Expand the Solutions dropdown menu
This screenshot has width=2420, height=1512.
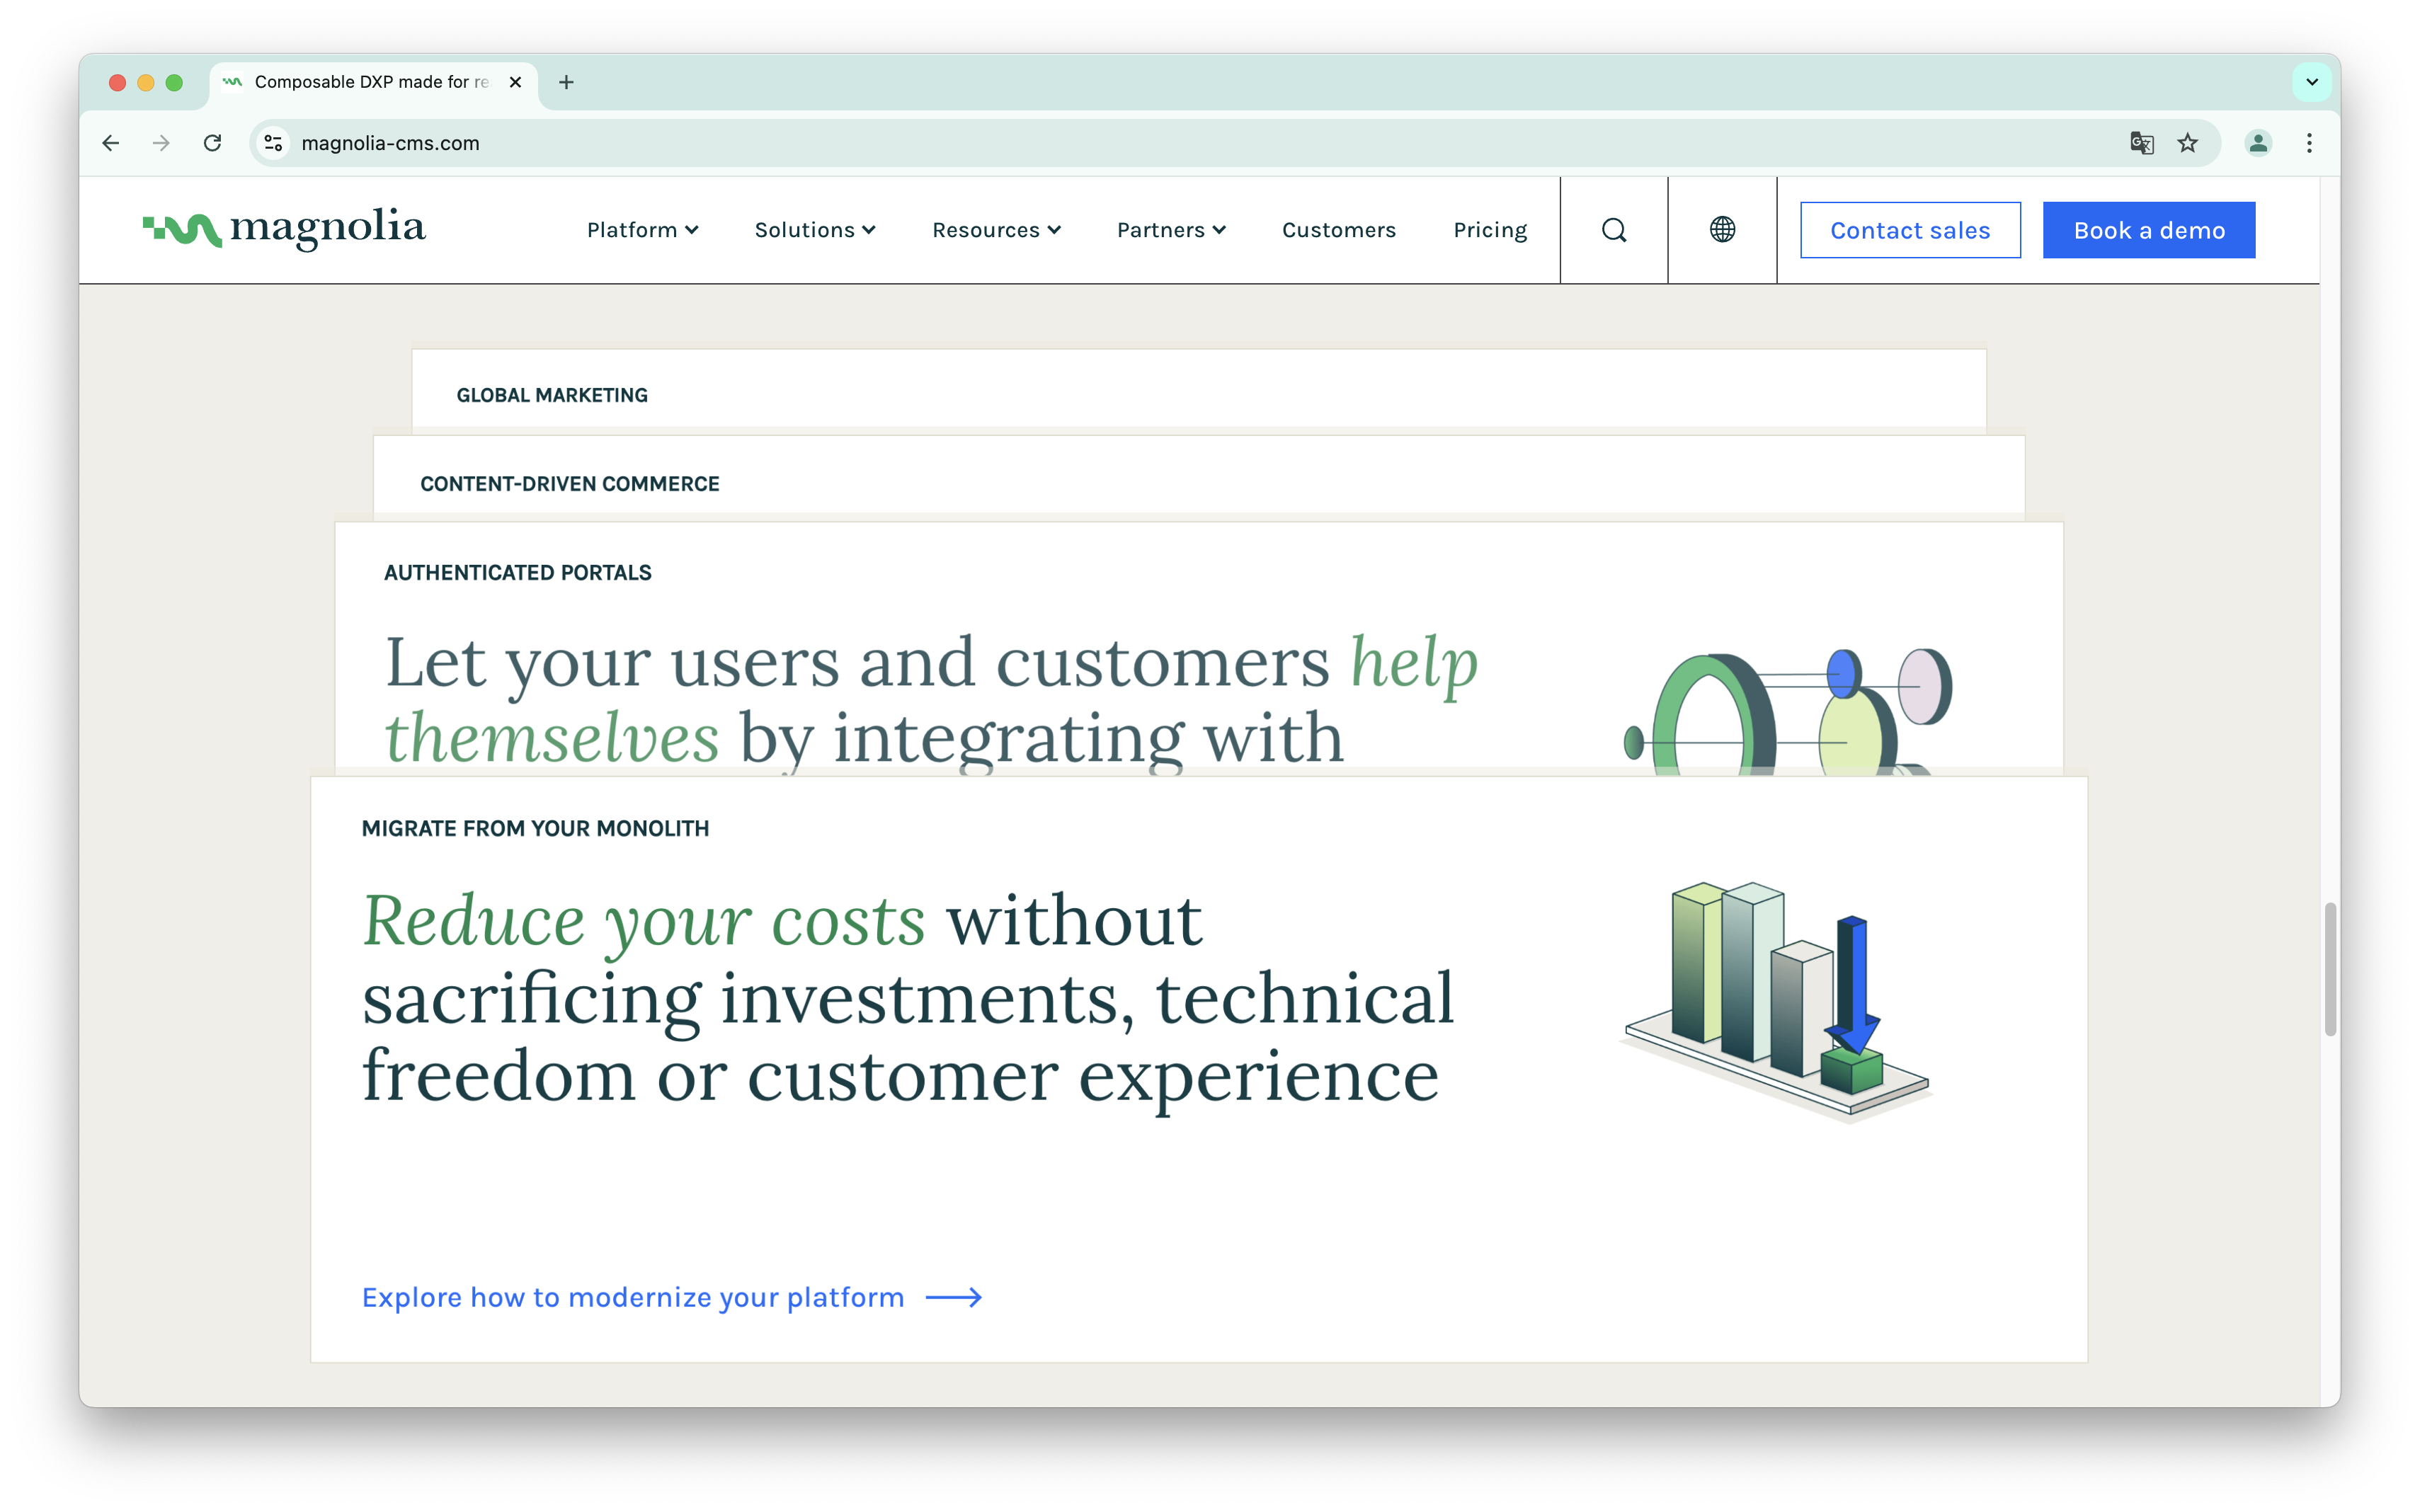(814, 230)
